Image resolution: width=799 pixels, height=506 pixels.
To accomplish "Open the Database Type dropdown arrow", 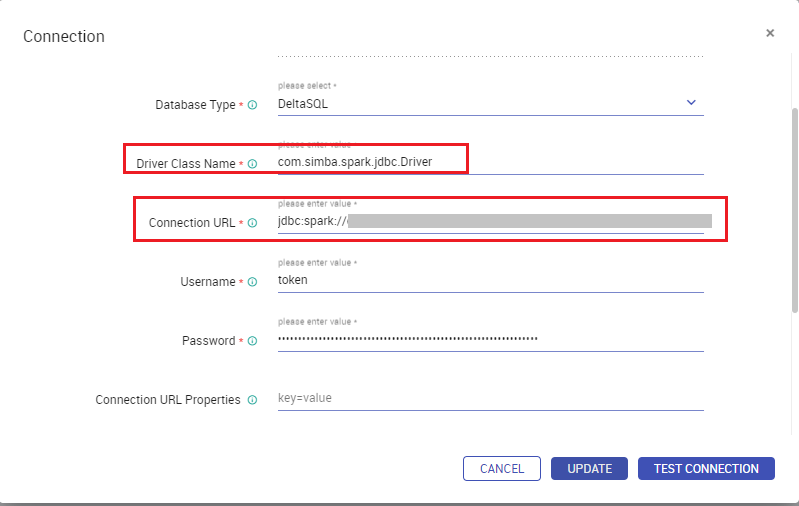I will point(691,102).
